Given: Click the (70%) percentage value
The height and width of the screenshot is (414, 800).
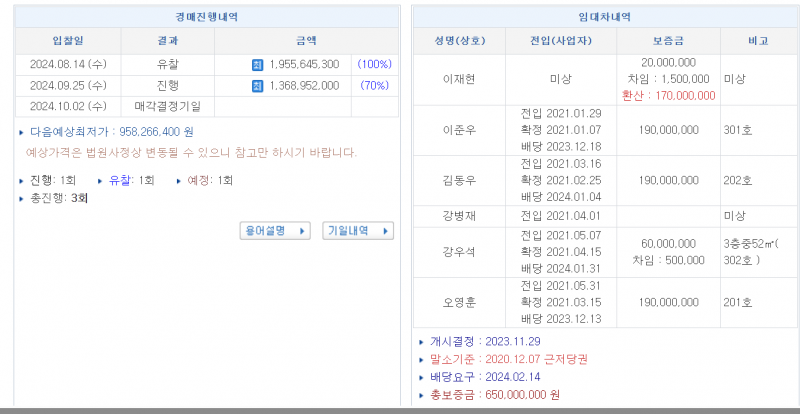Looking at the screenshot, I should click(375, 85).
